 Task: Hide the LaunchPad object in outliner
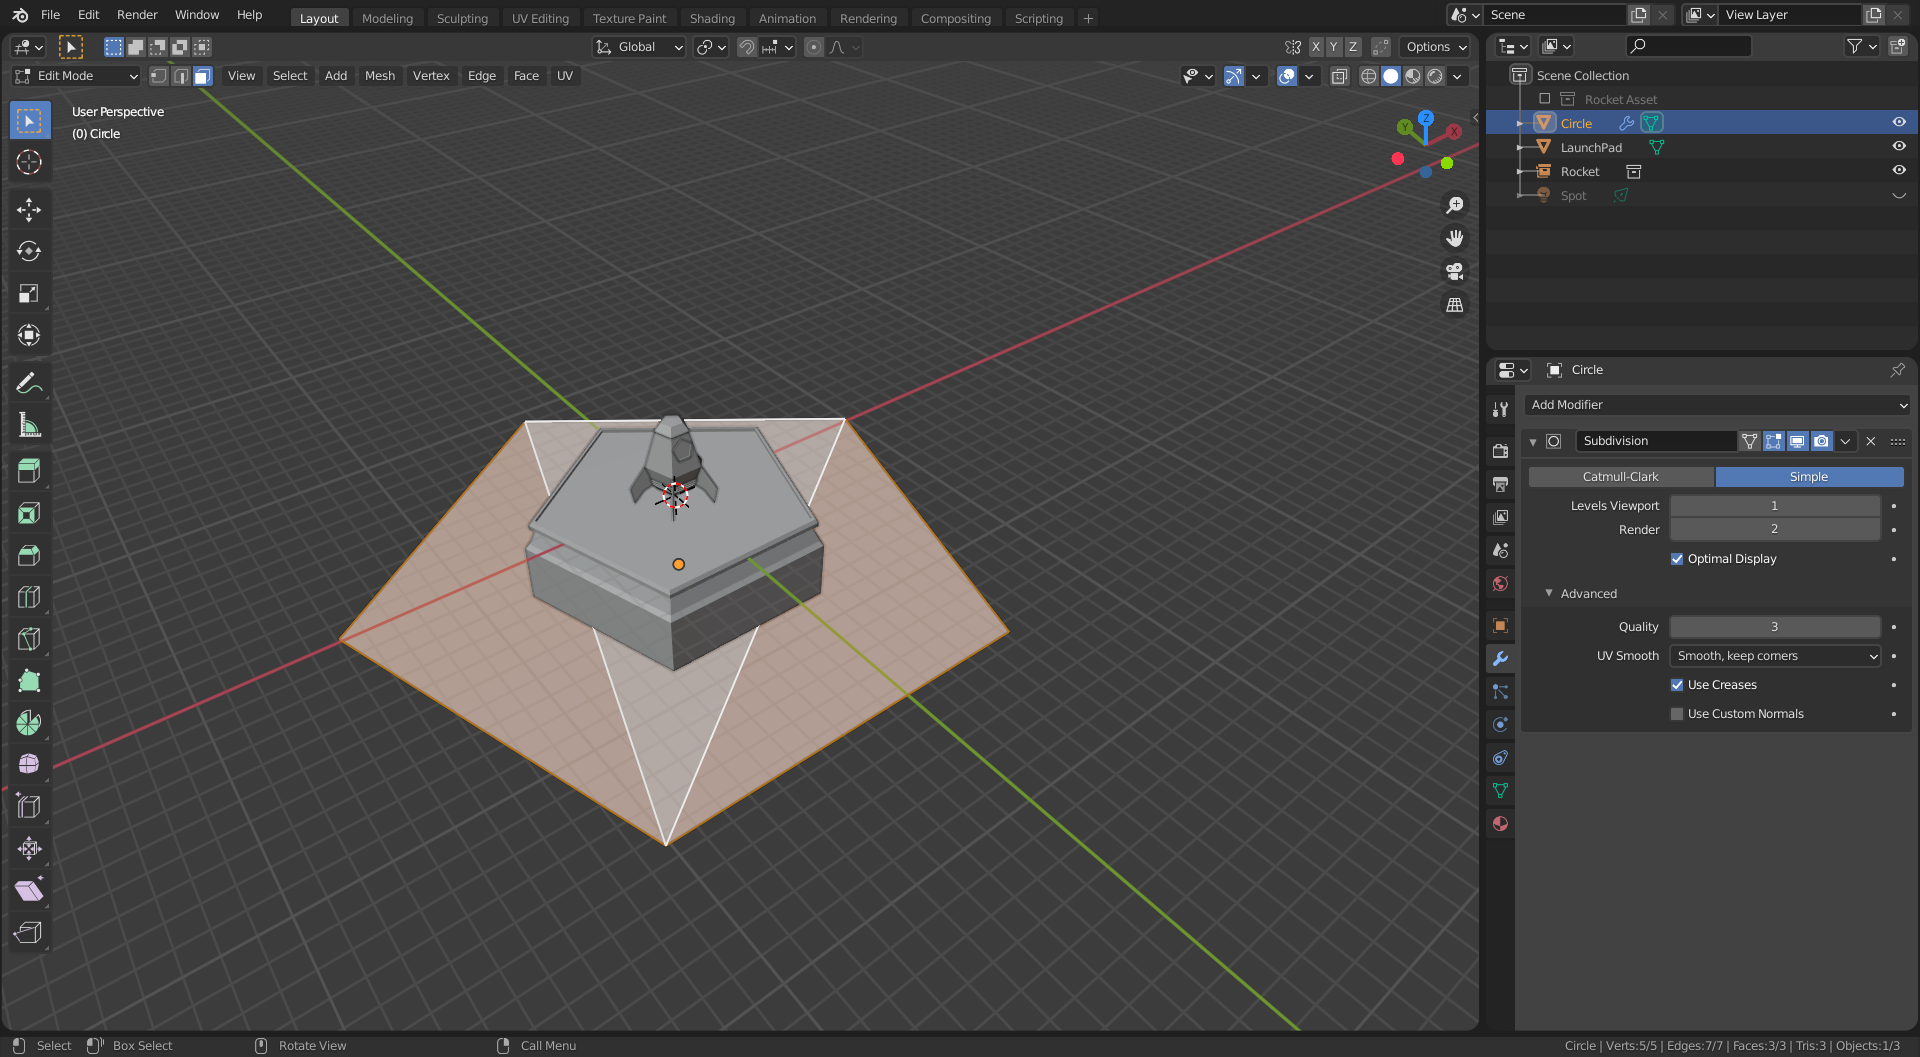[x=1899, y=147]
